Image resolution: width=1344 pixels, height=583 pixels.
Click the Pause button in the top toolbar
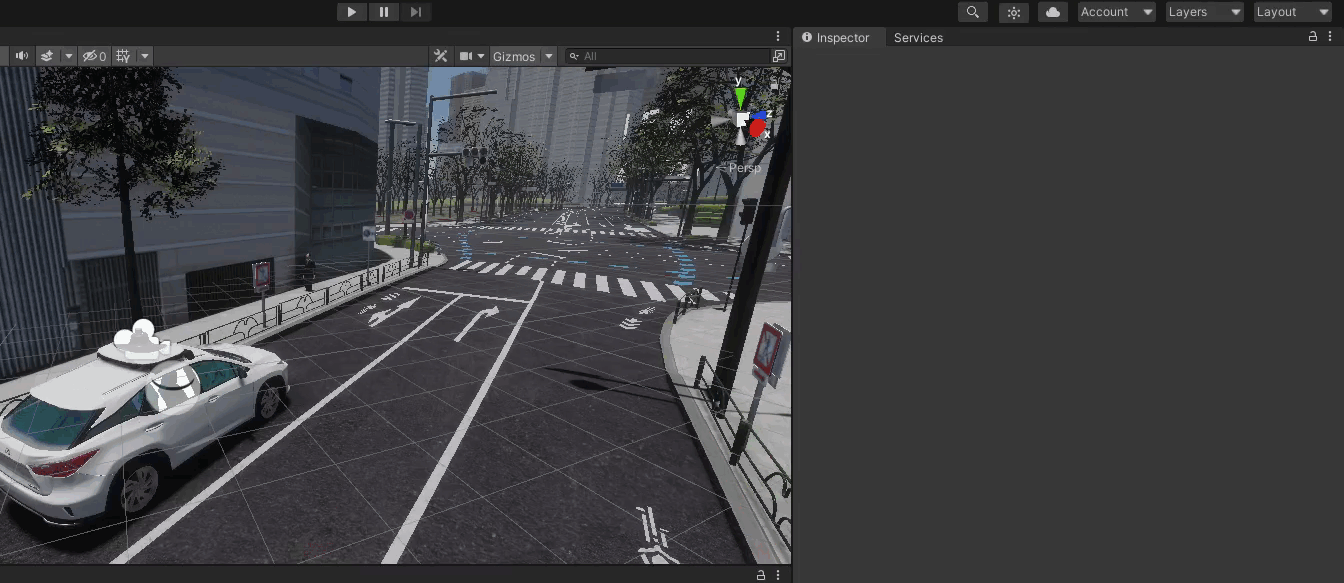(383, 12)
